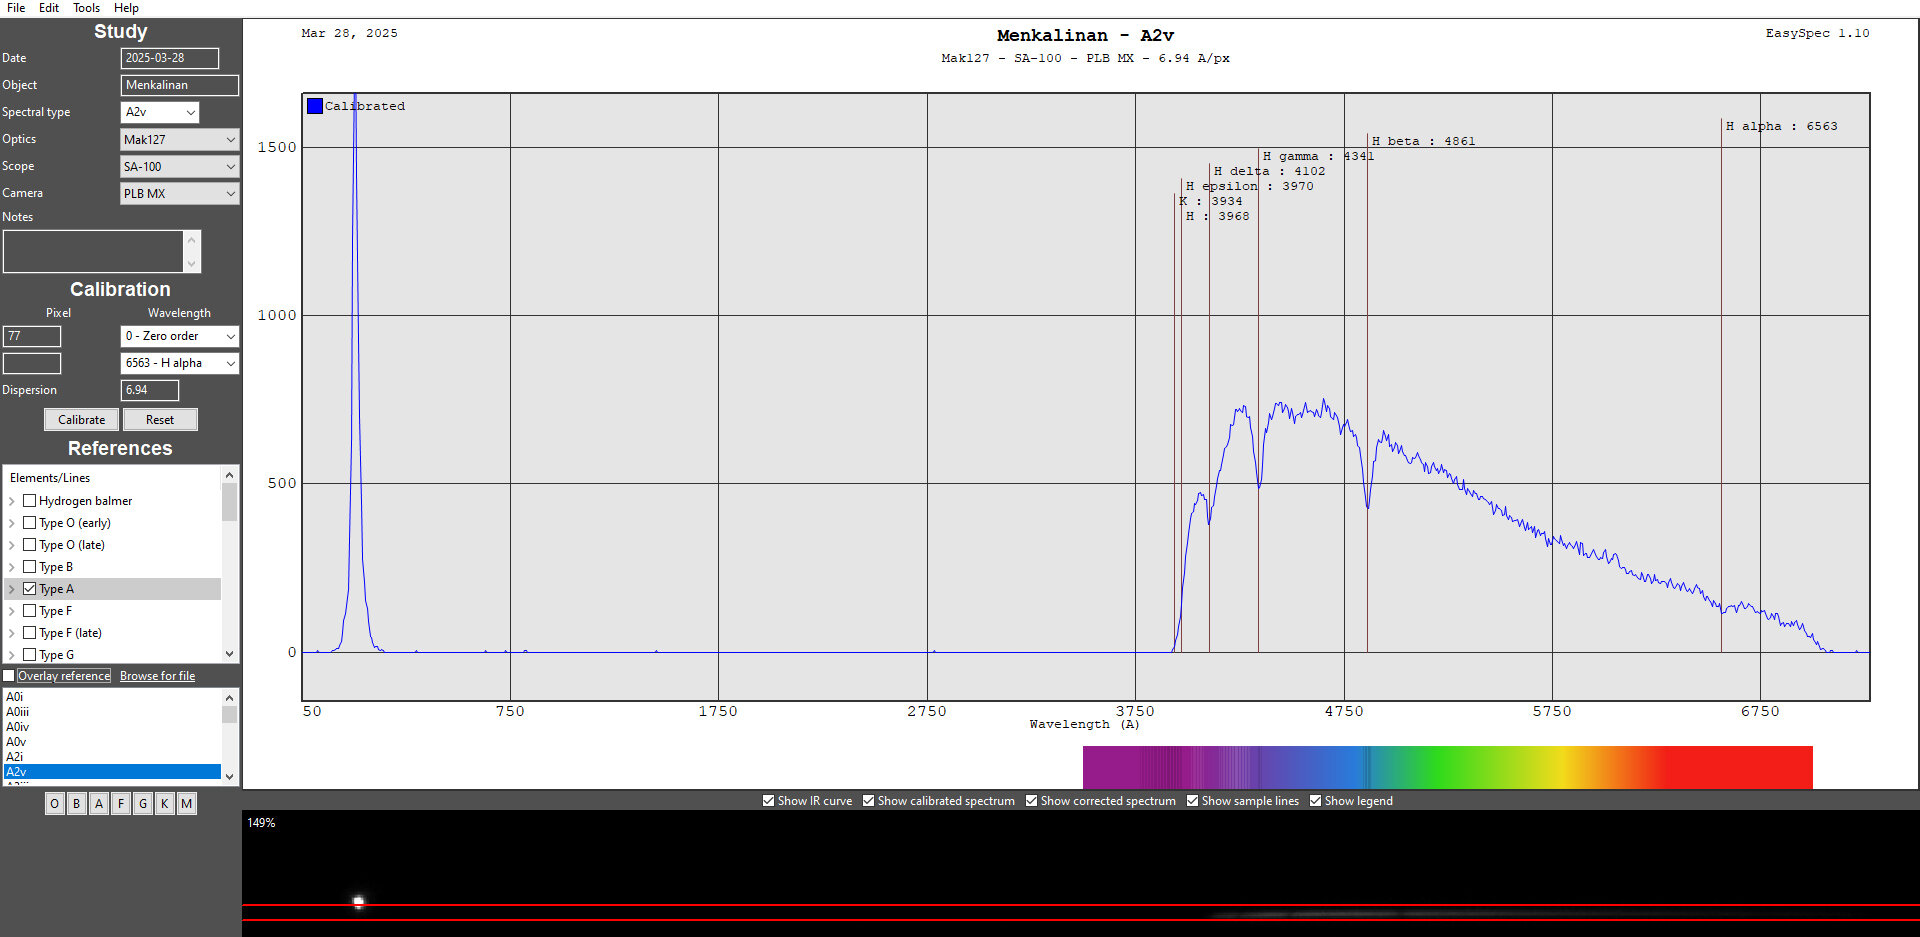Click the O spectral class button
Screen dimensions: 1920x937
tap(55, 804)
